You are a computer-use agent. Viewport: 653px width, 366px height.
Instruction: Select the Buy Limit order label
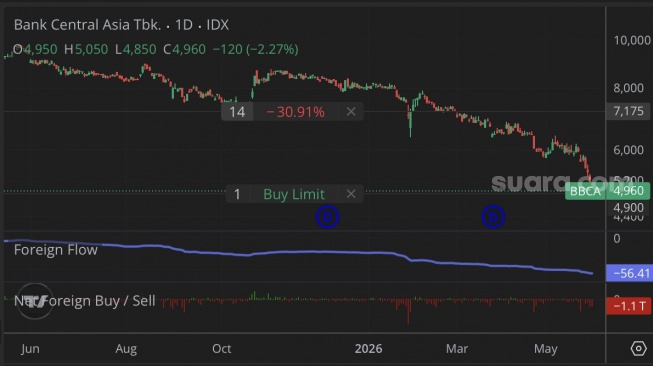point(294,194)
